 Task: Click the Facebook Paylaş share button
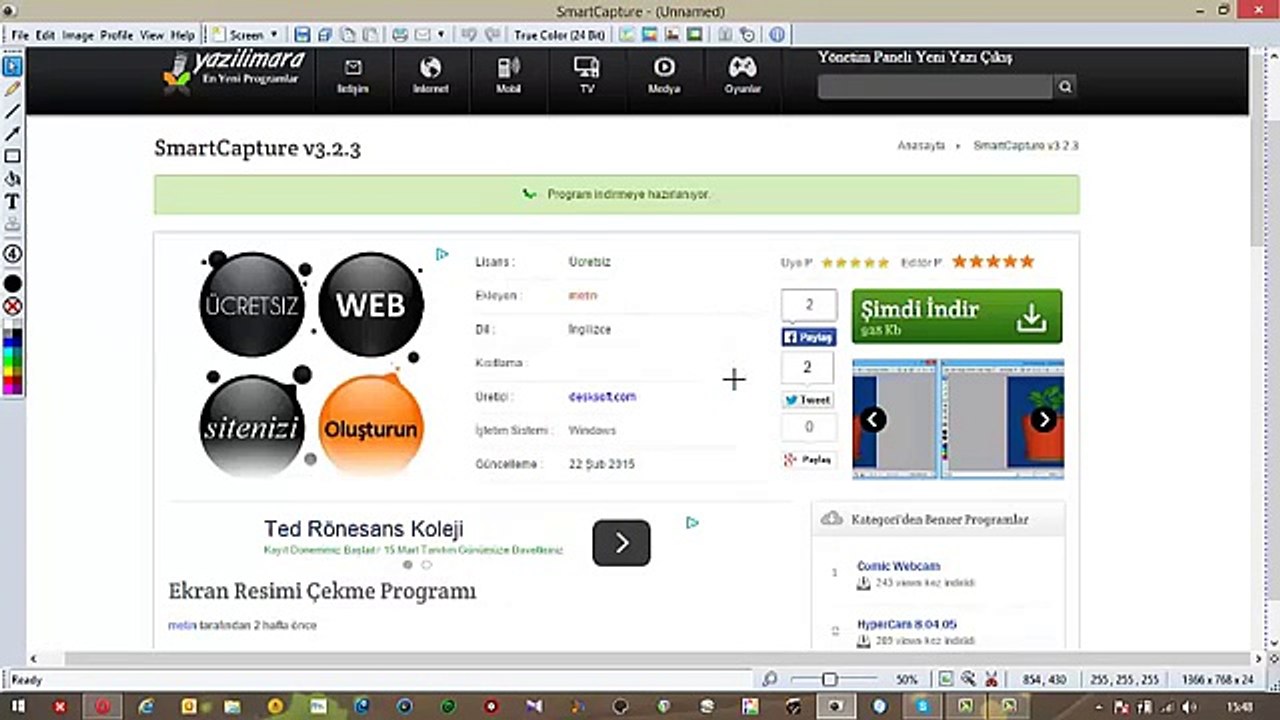(x=808, y=338)
